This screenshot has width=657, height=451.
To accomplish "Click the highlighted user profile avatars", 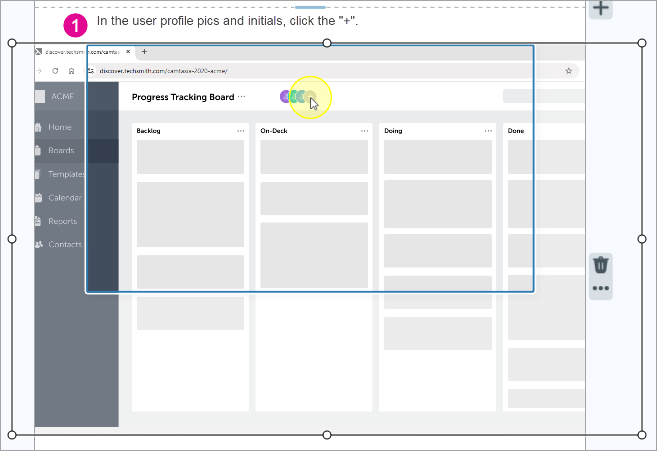I will [298, 97].
